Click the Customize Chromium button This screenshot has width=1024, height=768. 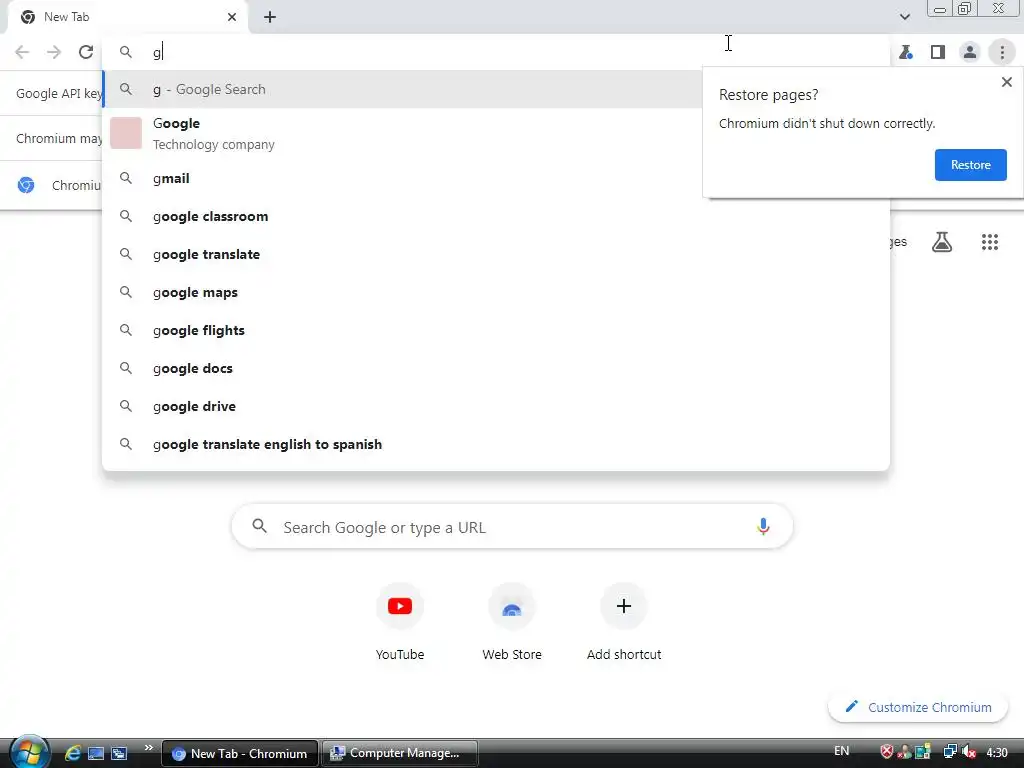[918, 707]
